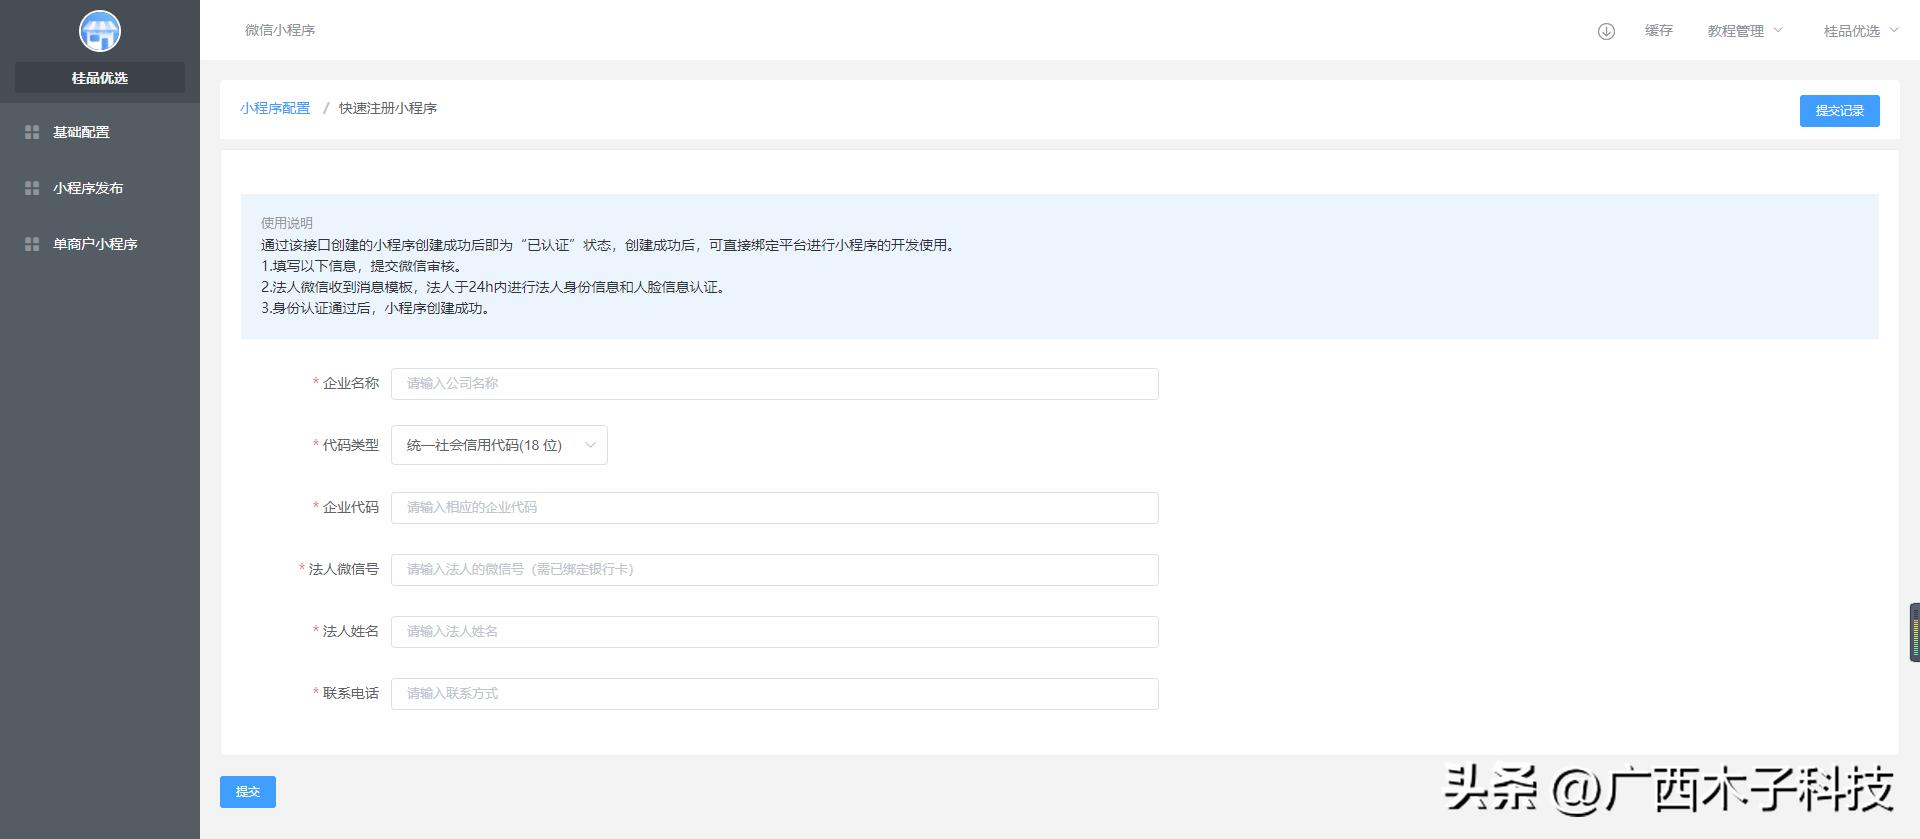Image resolution: width=1920 pixels, height=839 pixels.
Task: Select the 法人微信号 text field
Action: [x=774, y=570]
